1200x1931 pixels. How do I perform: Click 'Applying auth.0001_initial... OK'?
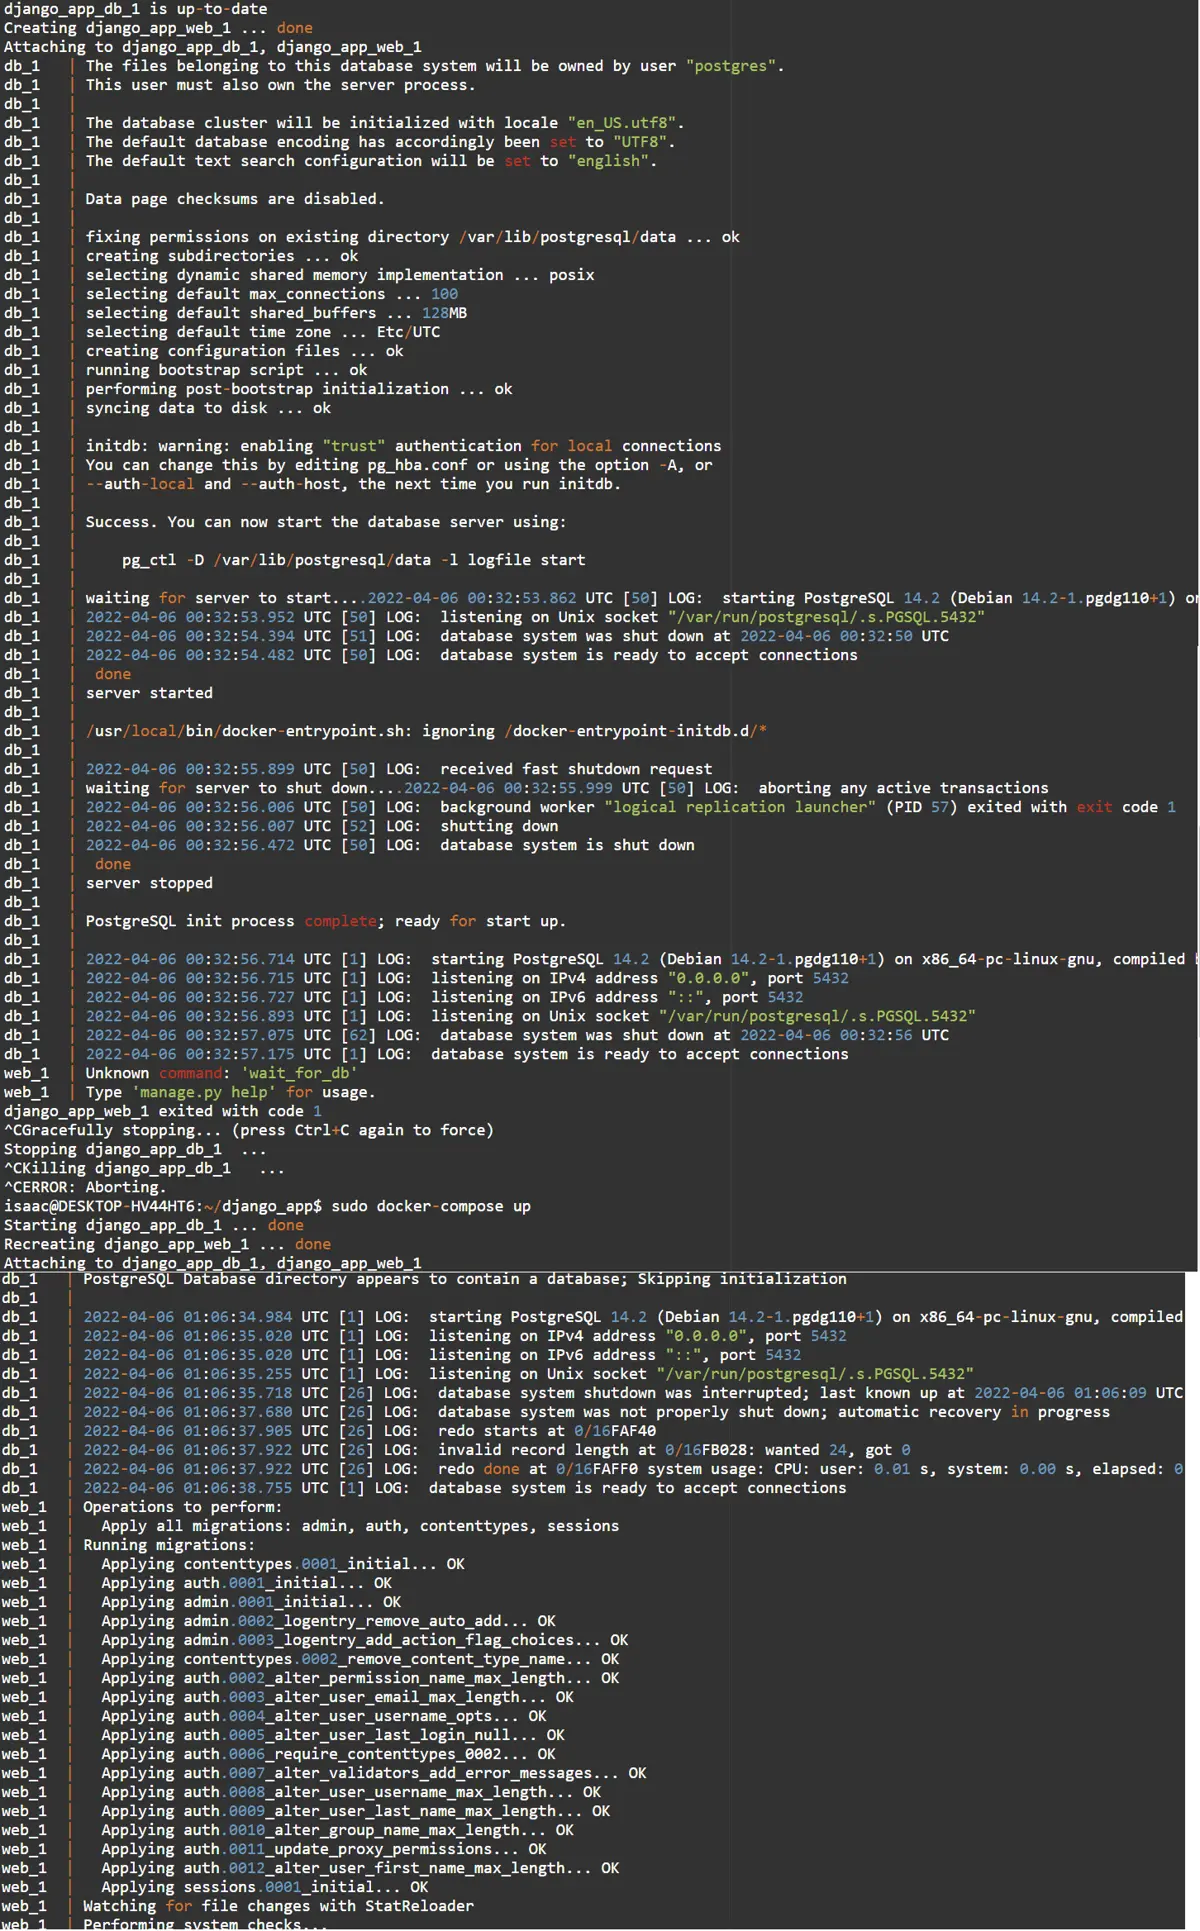click(x=246, y=1583)
